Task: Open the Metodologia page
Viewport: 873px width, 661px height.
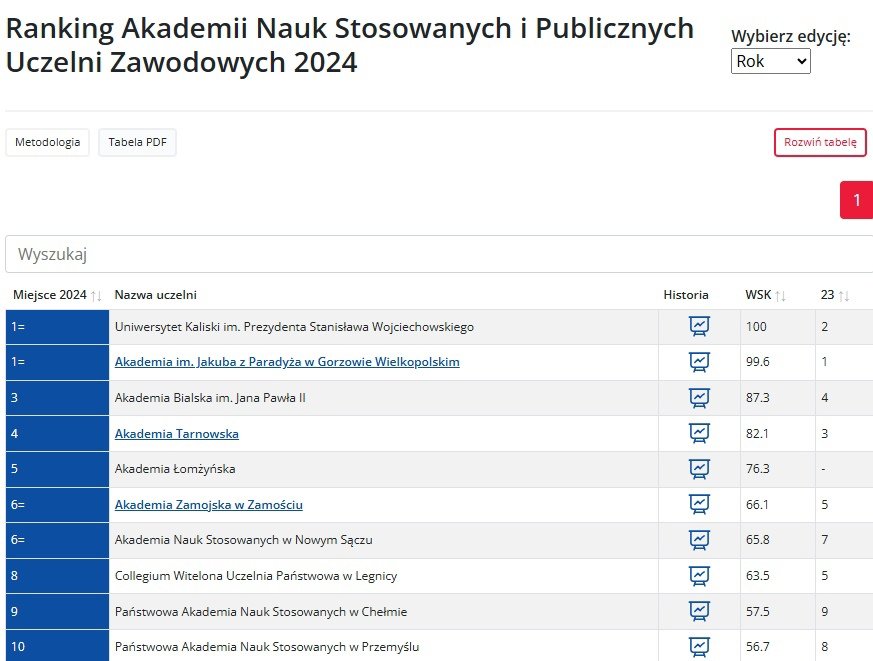Action: pos(47,142)
